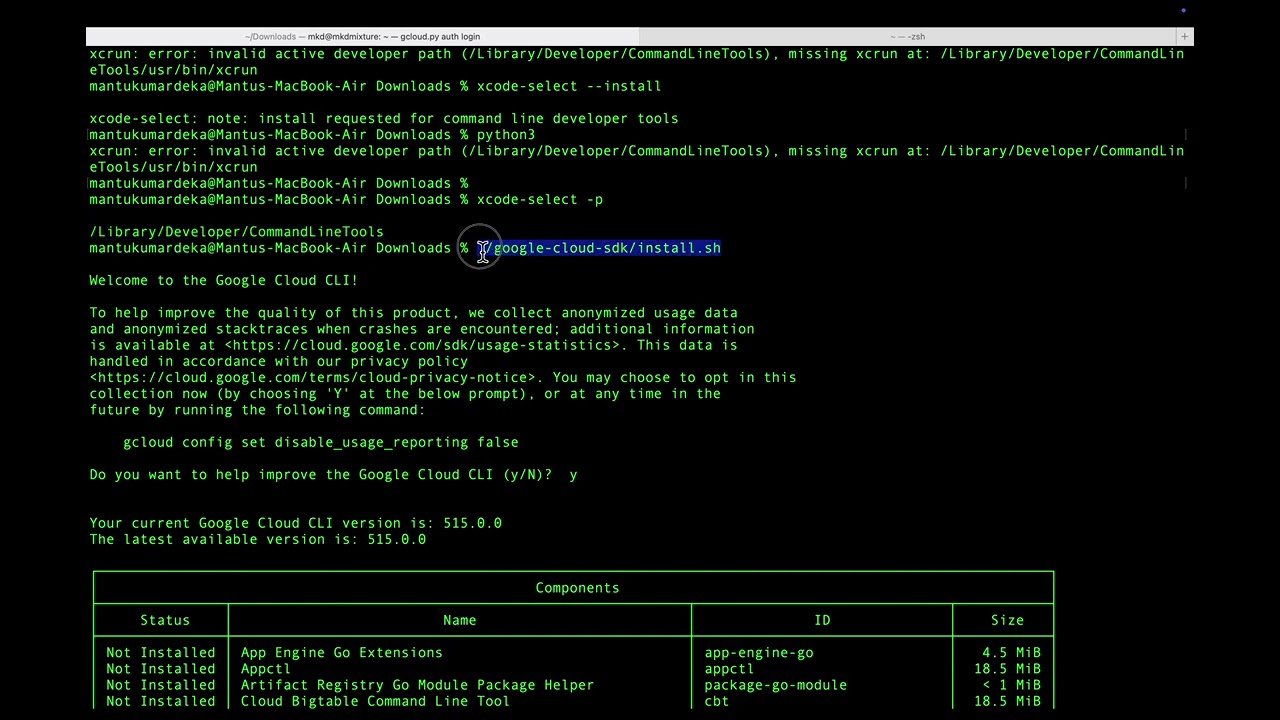Click 'The latest available version is' line
This screenshot has height=720, width=1280.
coord(257,539)
